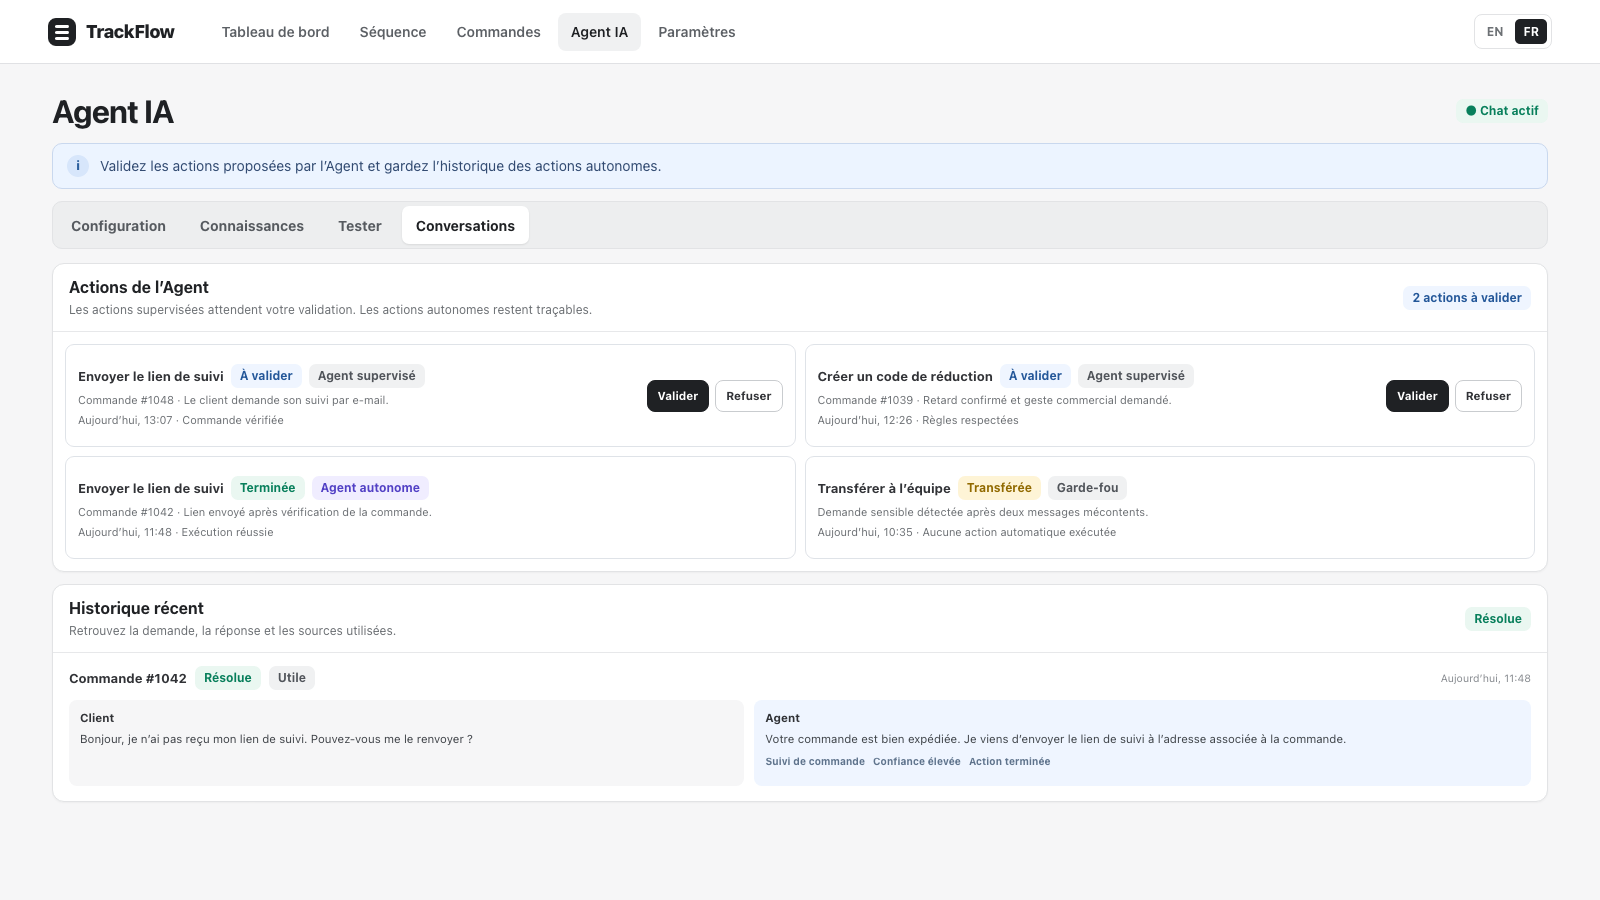This screenshot has height=900, width=1600.
Task: Click the "Confiance élevée" tag
Action: click(x=917, y=762)
